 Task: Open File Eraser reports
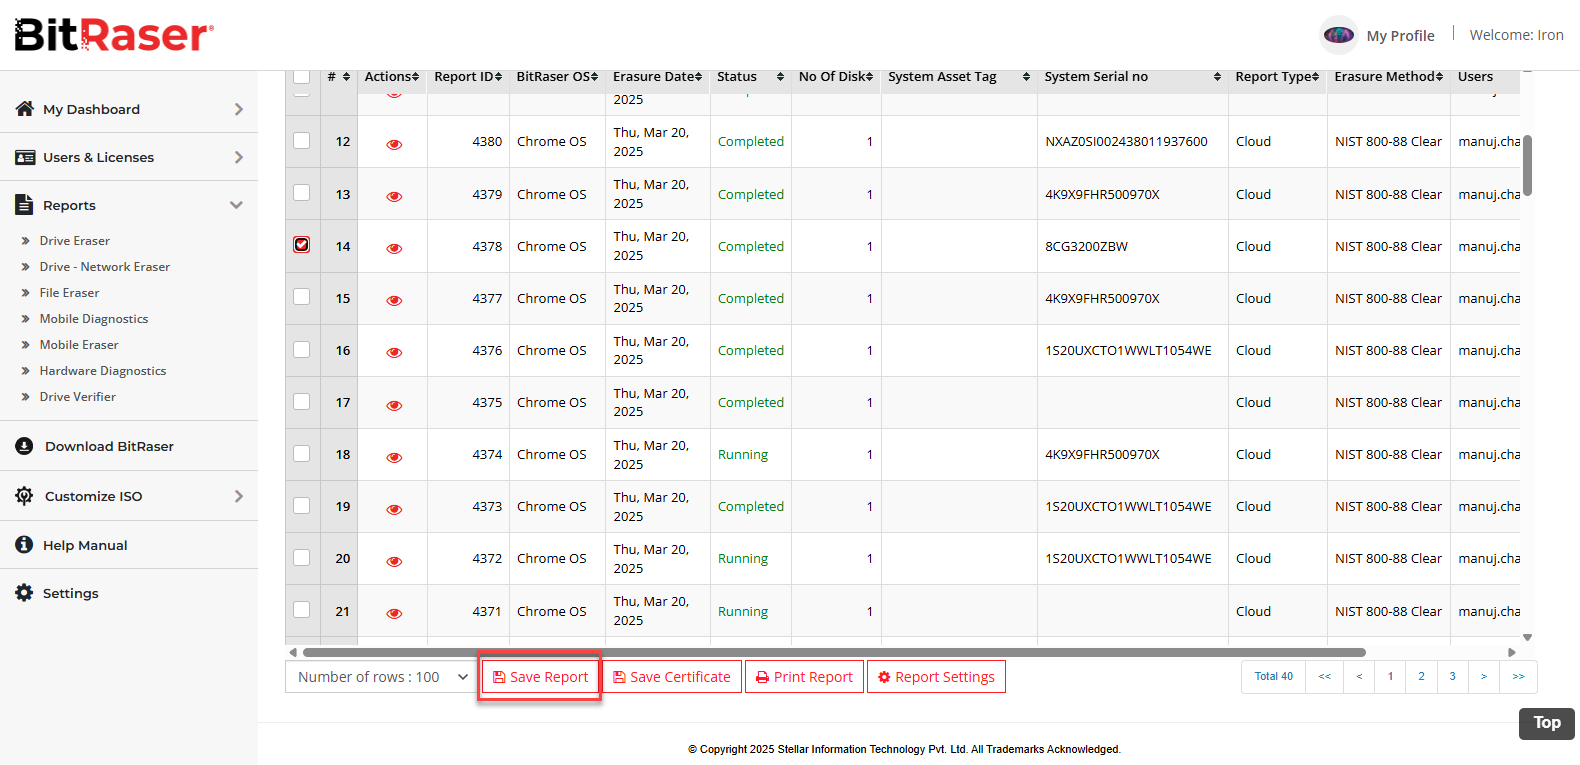69,293
